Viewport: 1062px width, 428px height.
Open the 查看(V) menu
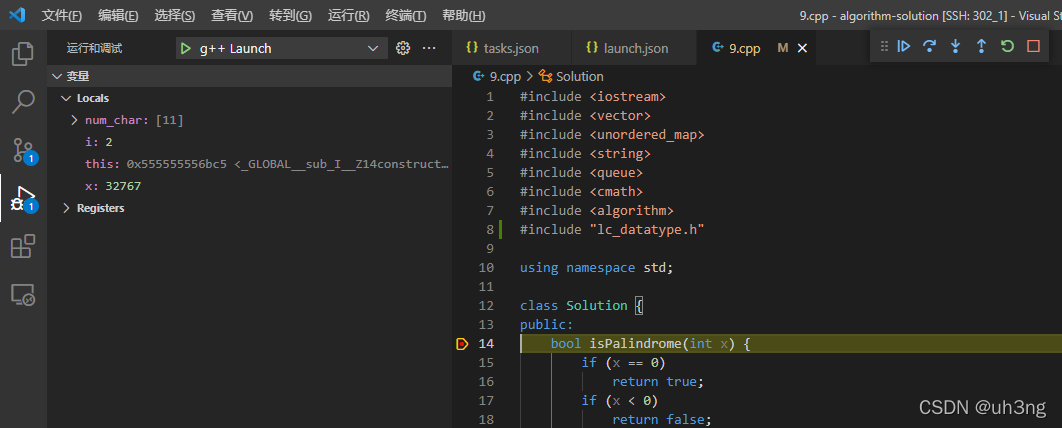(x=232, y=16)
